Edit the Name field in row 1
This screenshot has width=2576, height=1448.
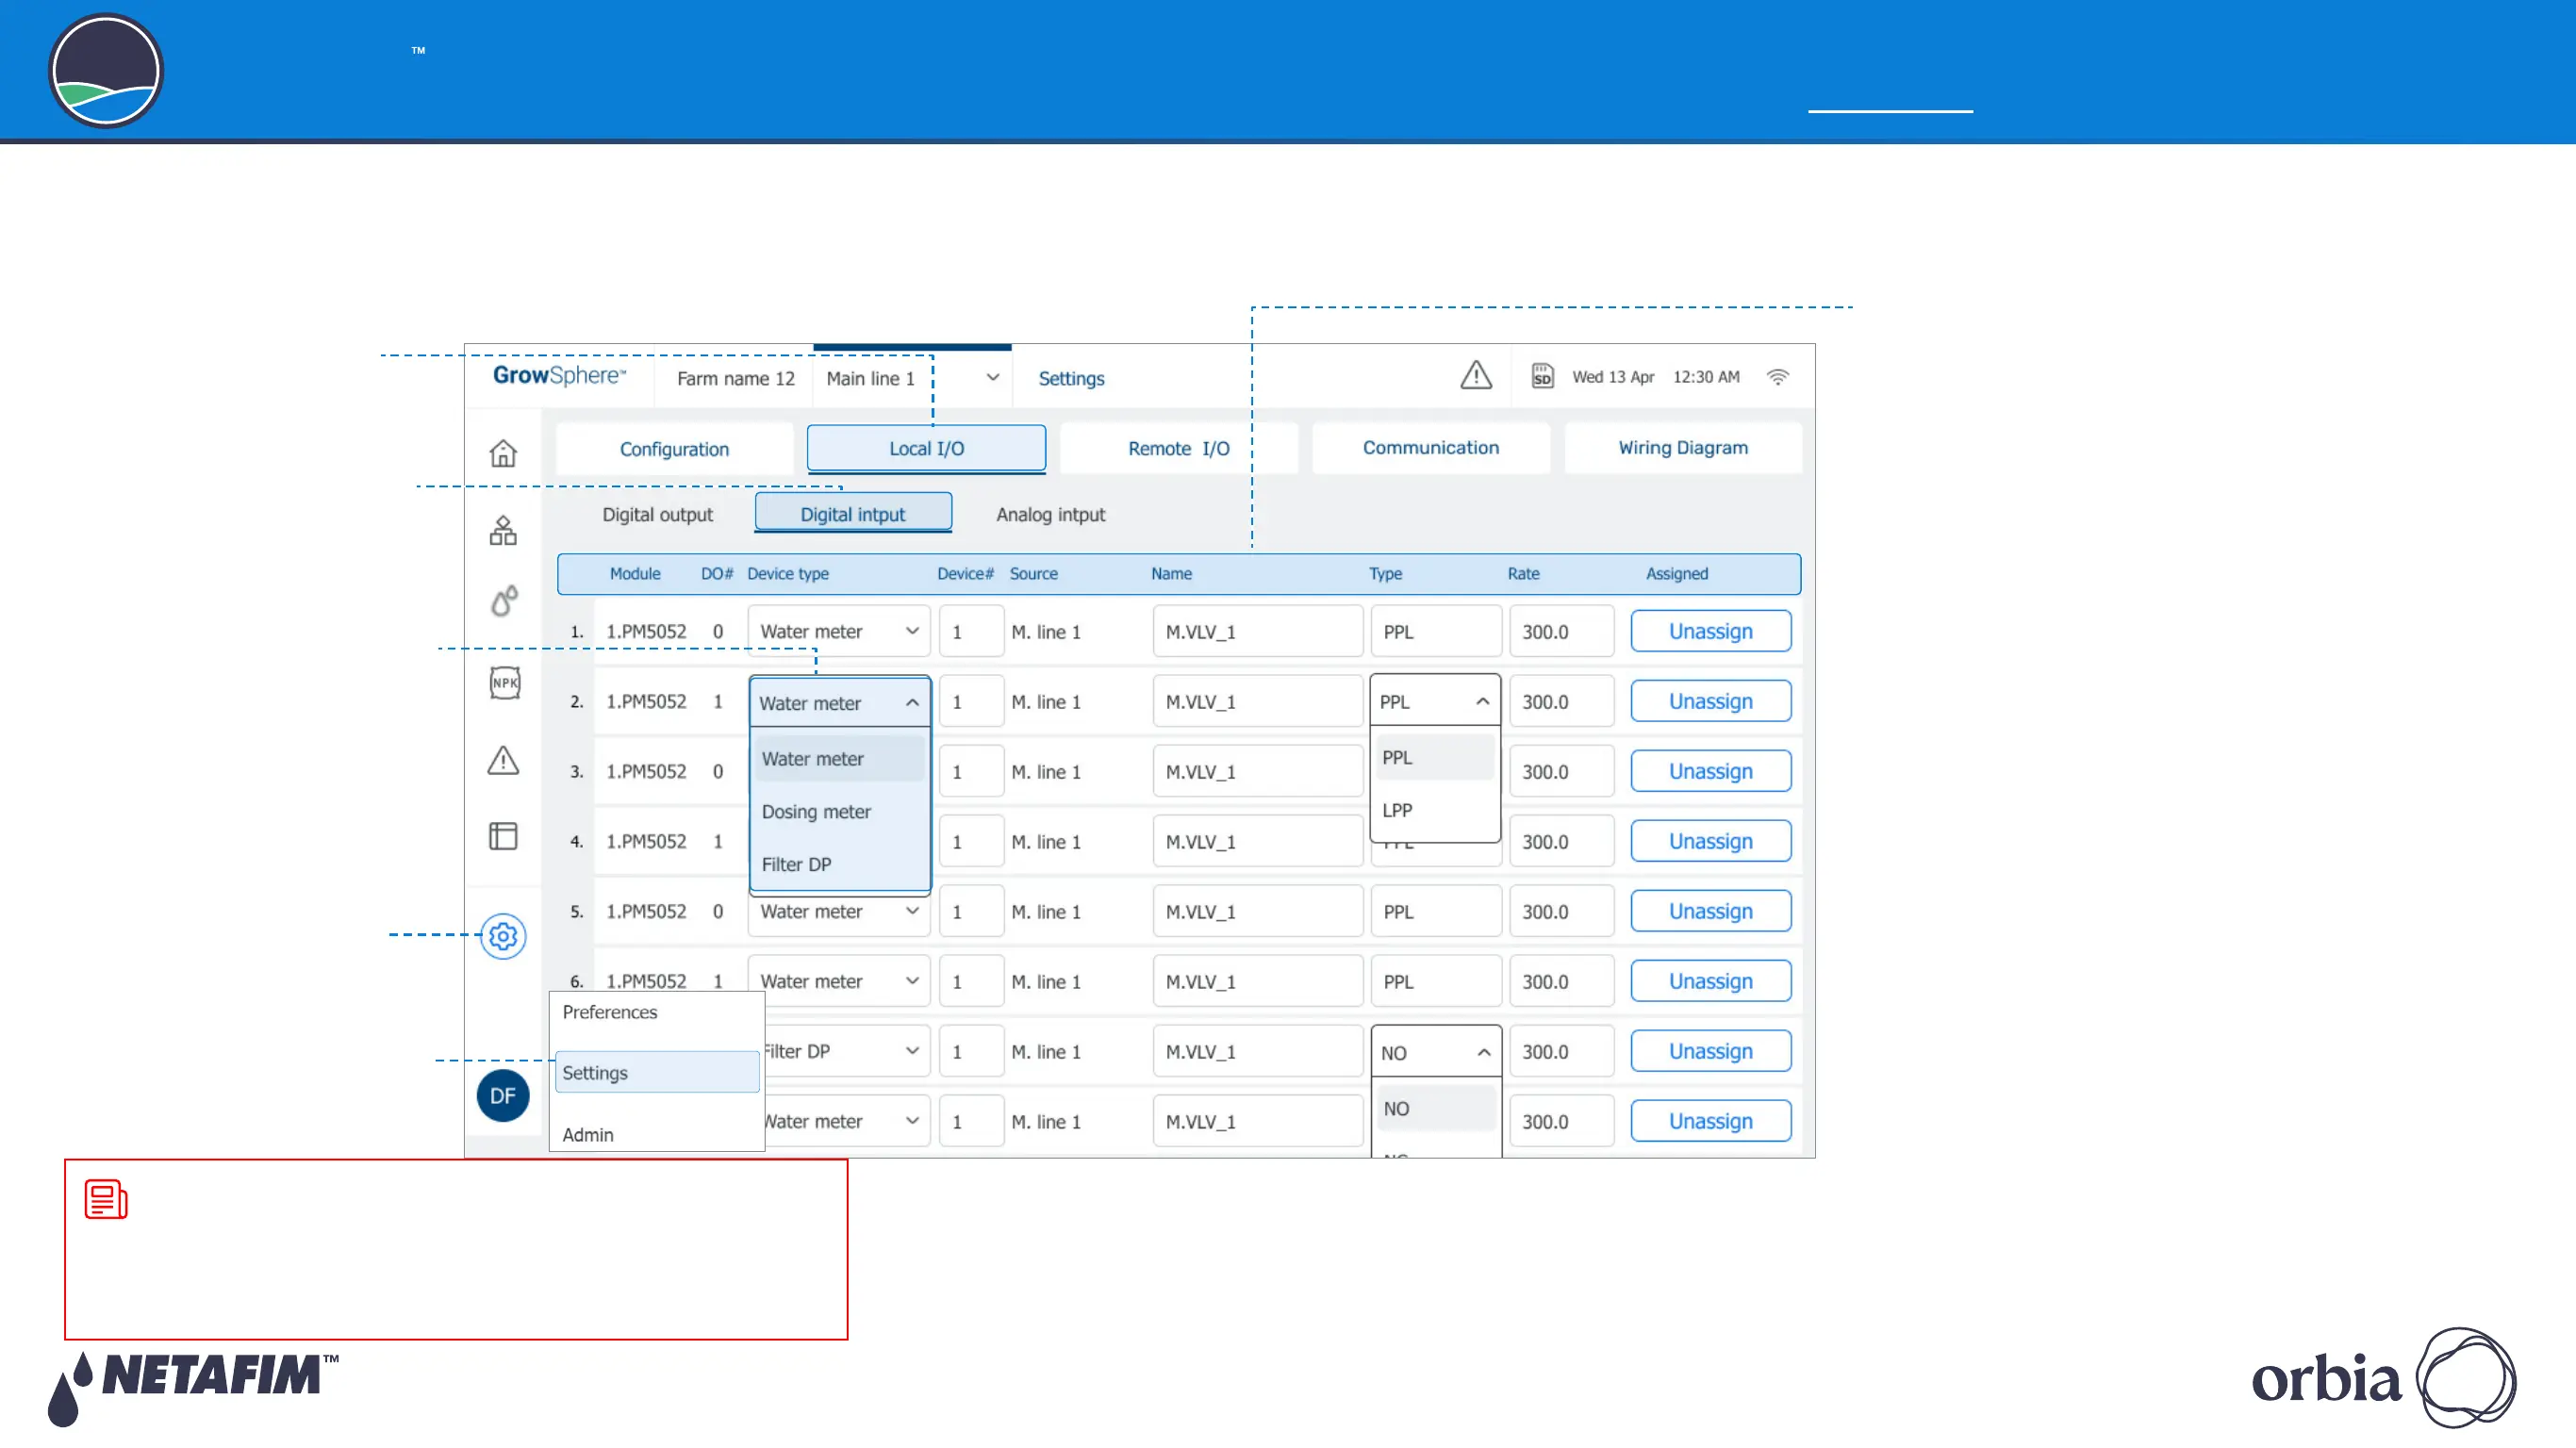[x=1257, y=631]
